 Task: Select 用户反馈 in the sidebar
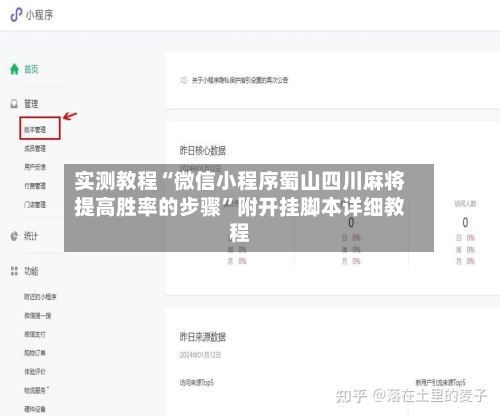click(35, 167)
